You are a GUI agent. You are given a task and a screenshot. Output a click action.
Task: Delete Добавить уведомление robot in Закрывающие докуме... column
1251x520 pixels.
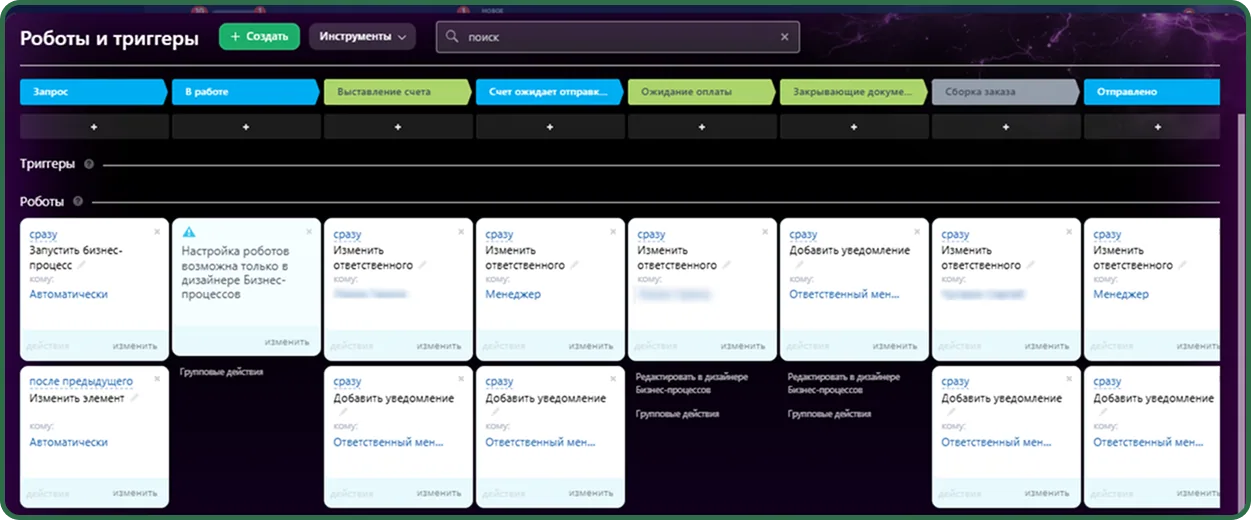click(x=917, y=231)
